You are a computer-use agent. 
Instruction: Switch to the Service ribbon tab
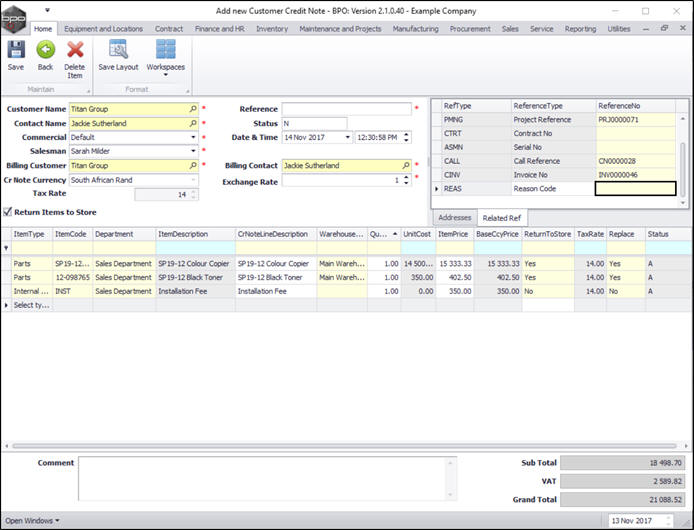point(541,29)
